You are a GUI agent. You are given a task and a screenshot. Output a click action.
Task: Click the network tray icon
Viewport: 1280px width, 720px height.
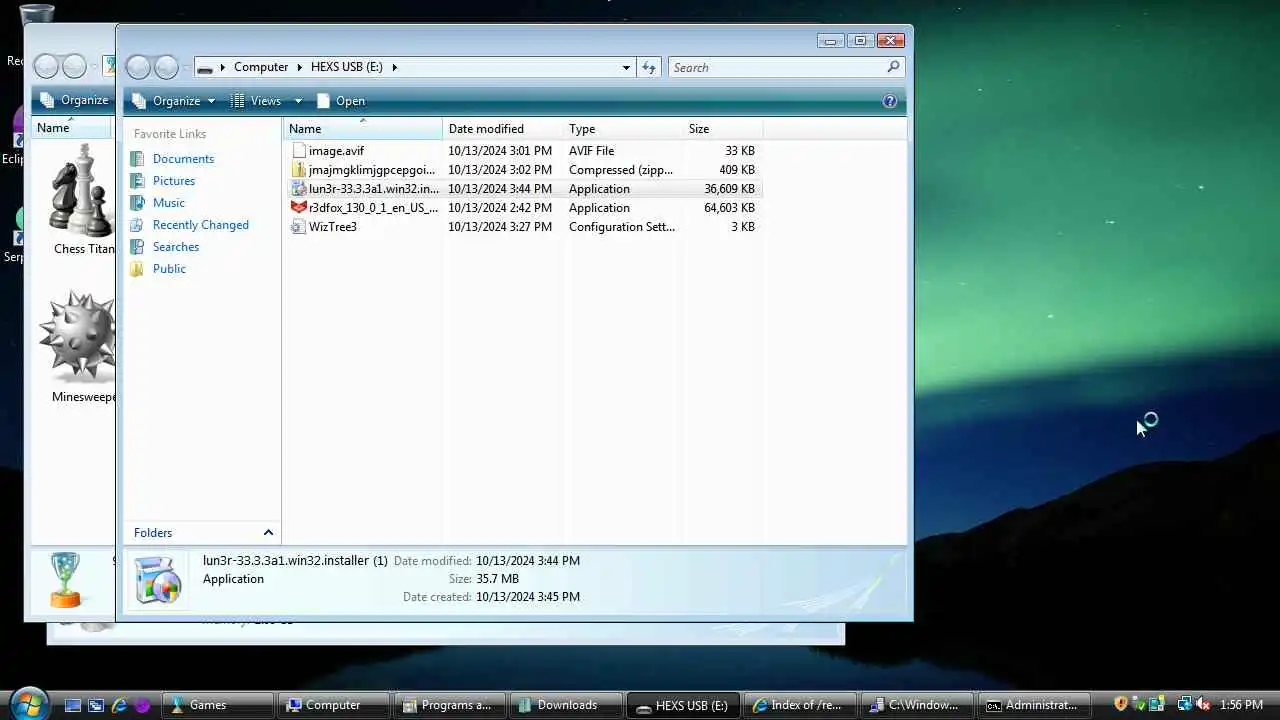coord(1184,705)
